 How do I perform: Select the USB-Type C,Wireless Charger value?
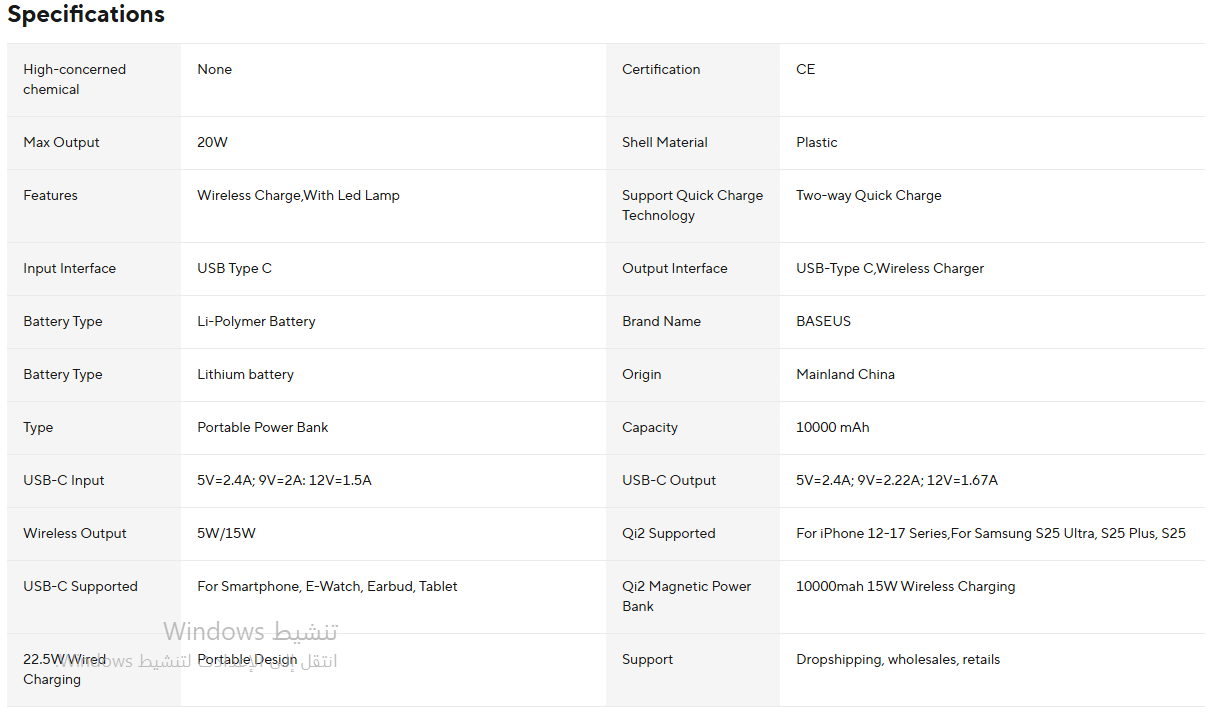pos(889,268)
